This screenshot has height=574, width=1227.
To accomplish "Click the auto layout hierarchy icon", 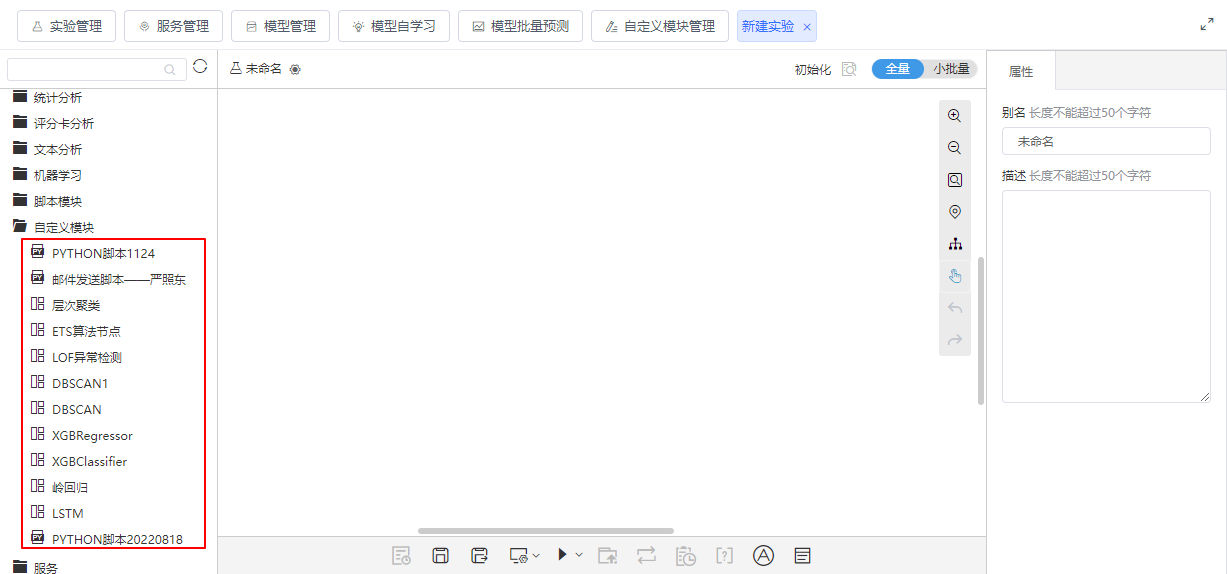I will coord(954,244).
